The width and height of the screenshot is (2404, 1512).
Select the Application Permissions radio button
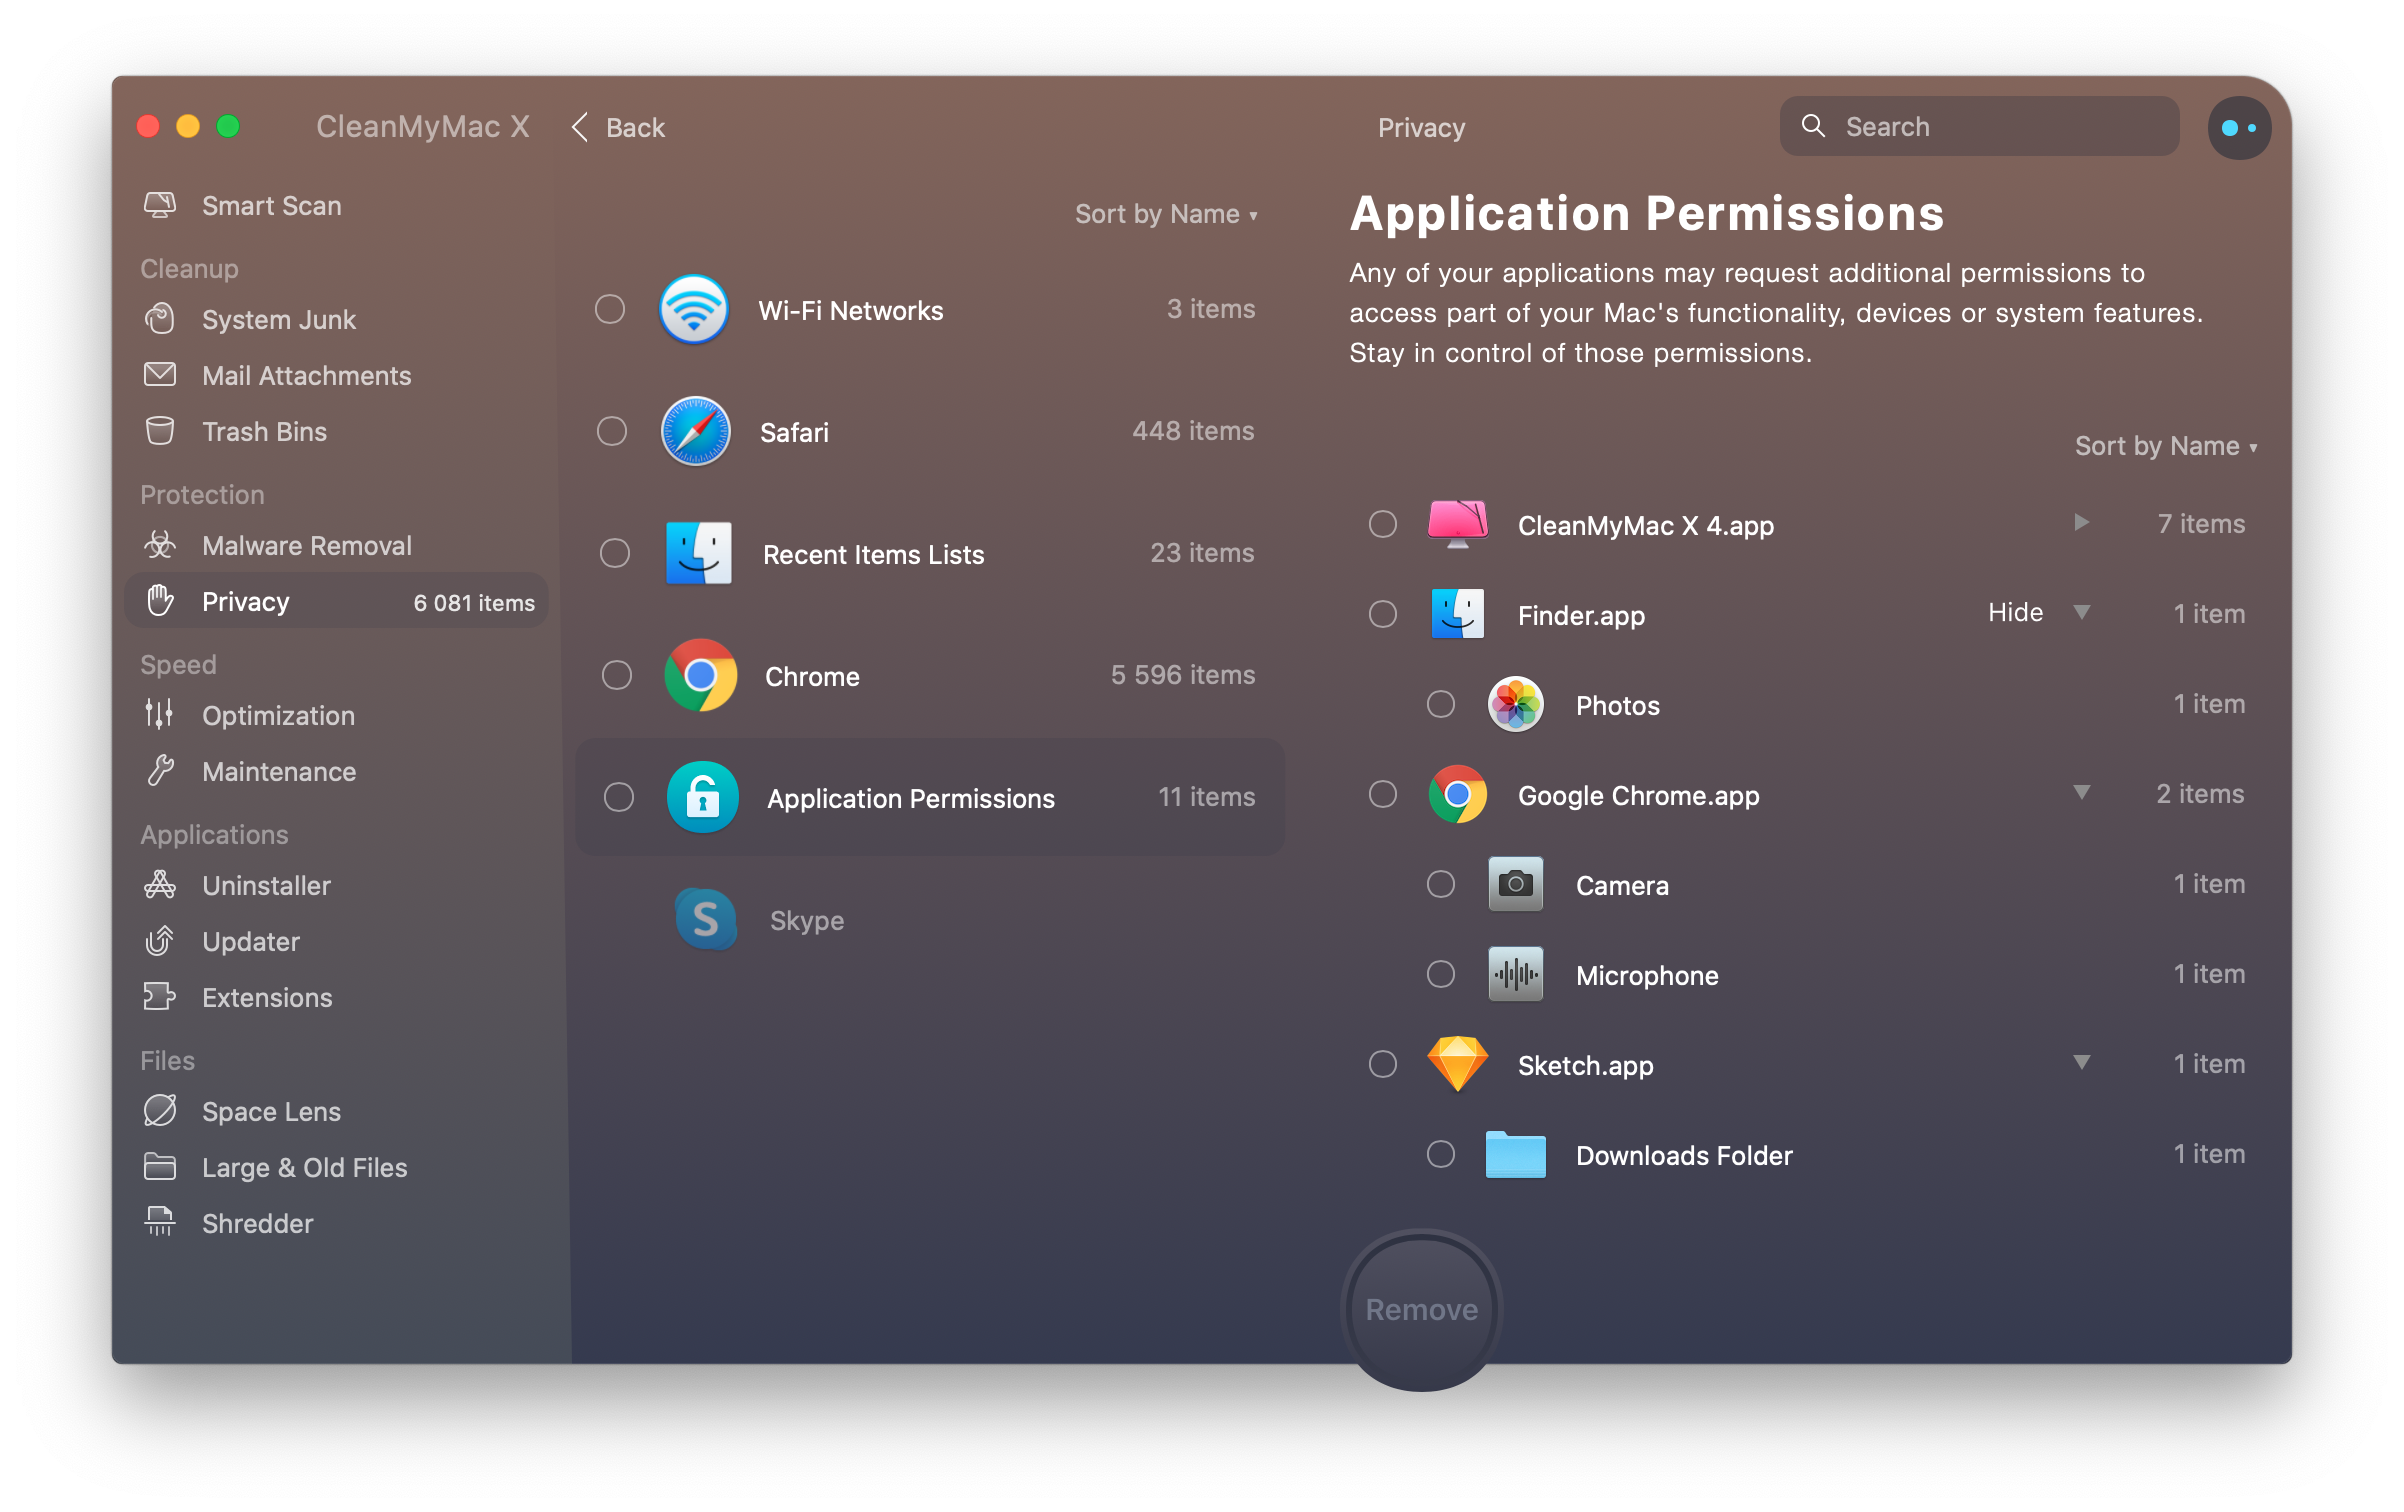click(x=619, y=797)
